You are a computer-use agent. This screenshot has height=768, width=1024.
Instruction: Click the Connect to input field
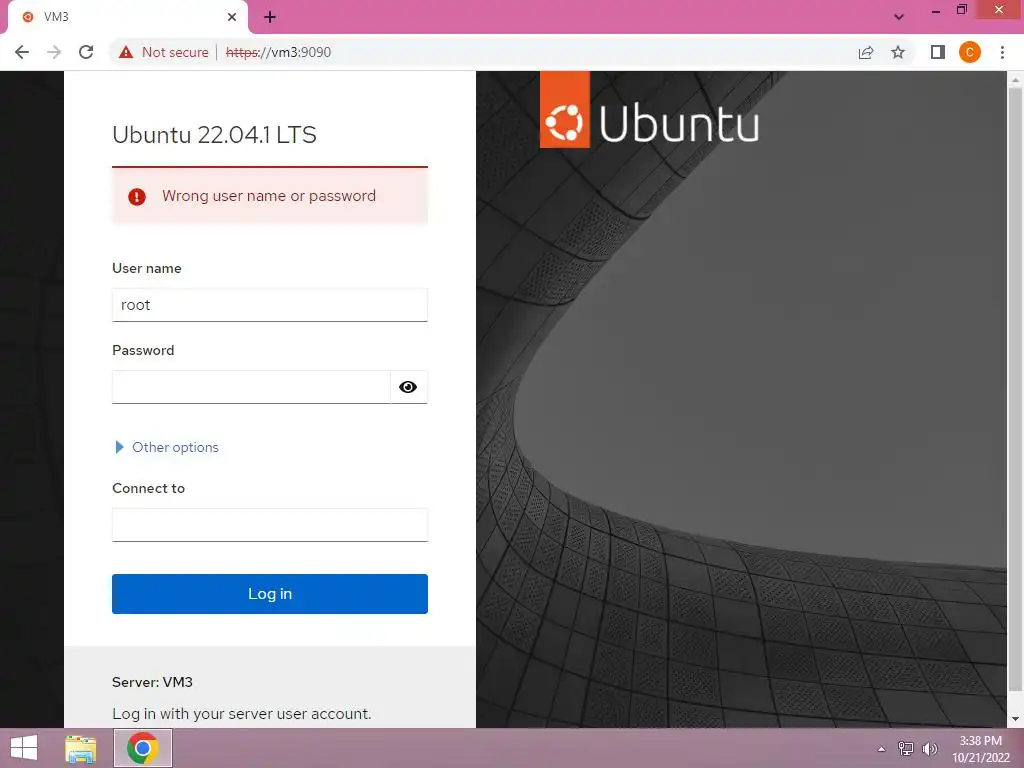pyautogui.click(x=270, y=525)
